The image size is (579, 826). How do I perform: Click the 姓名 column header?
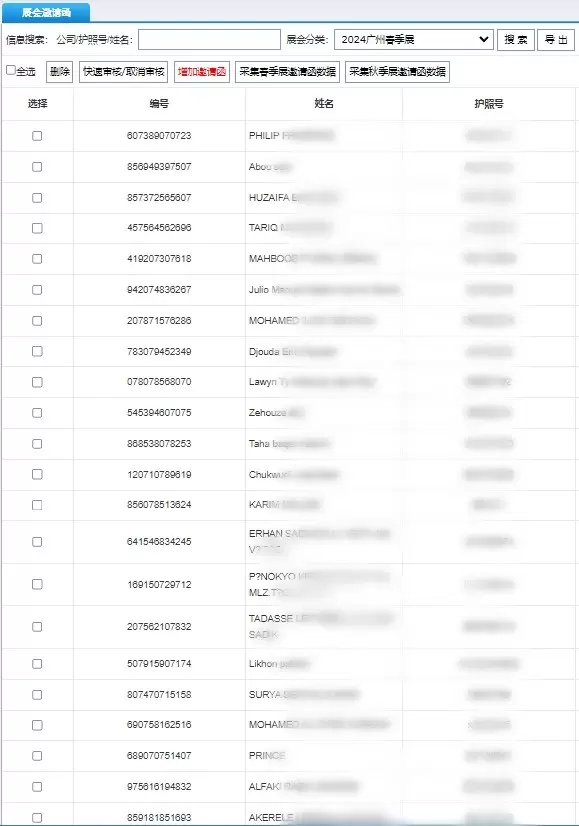click(324, 104)
